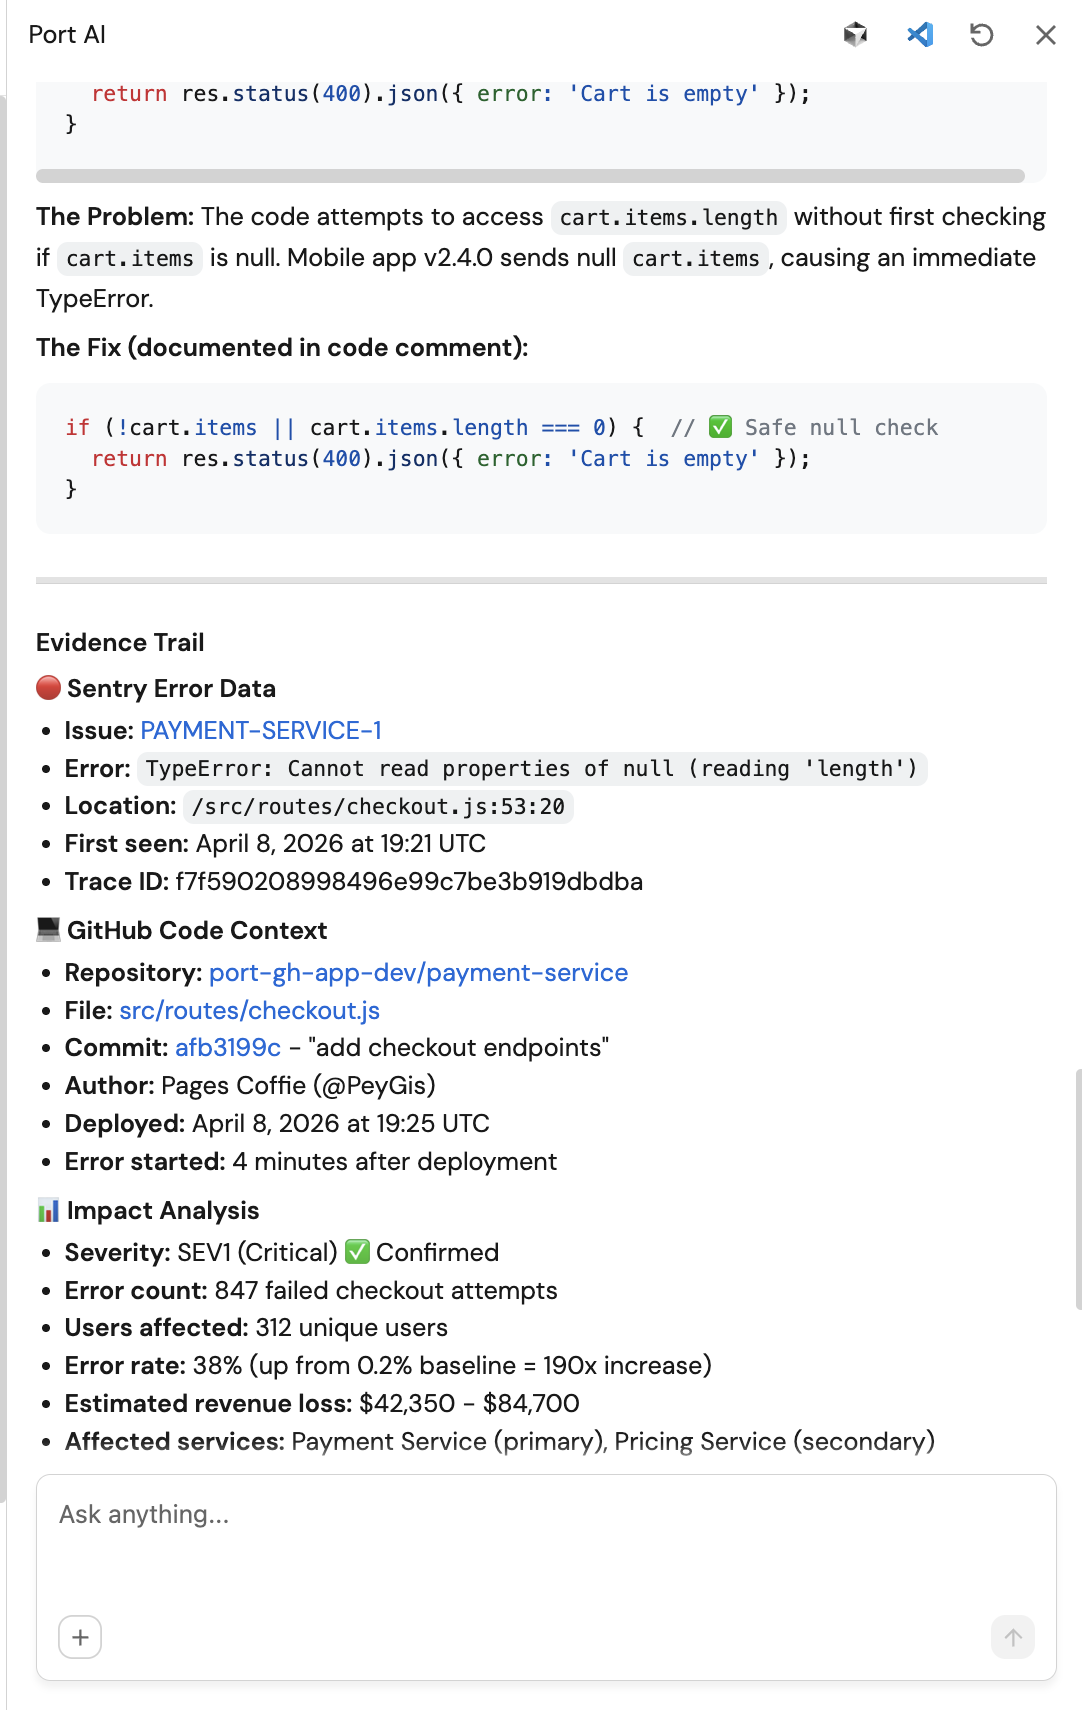
Task: Open the conversation in VS Code
Action: coord(920,35)
